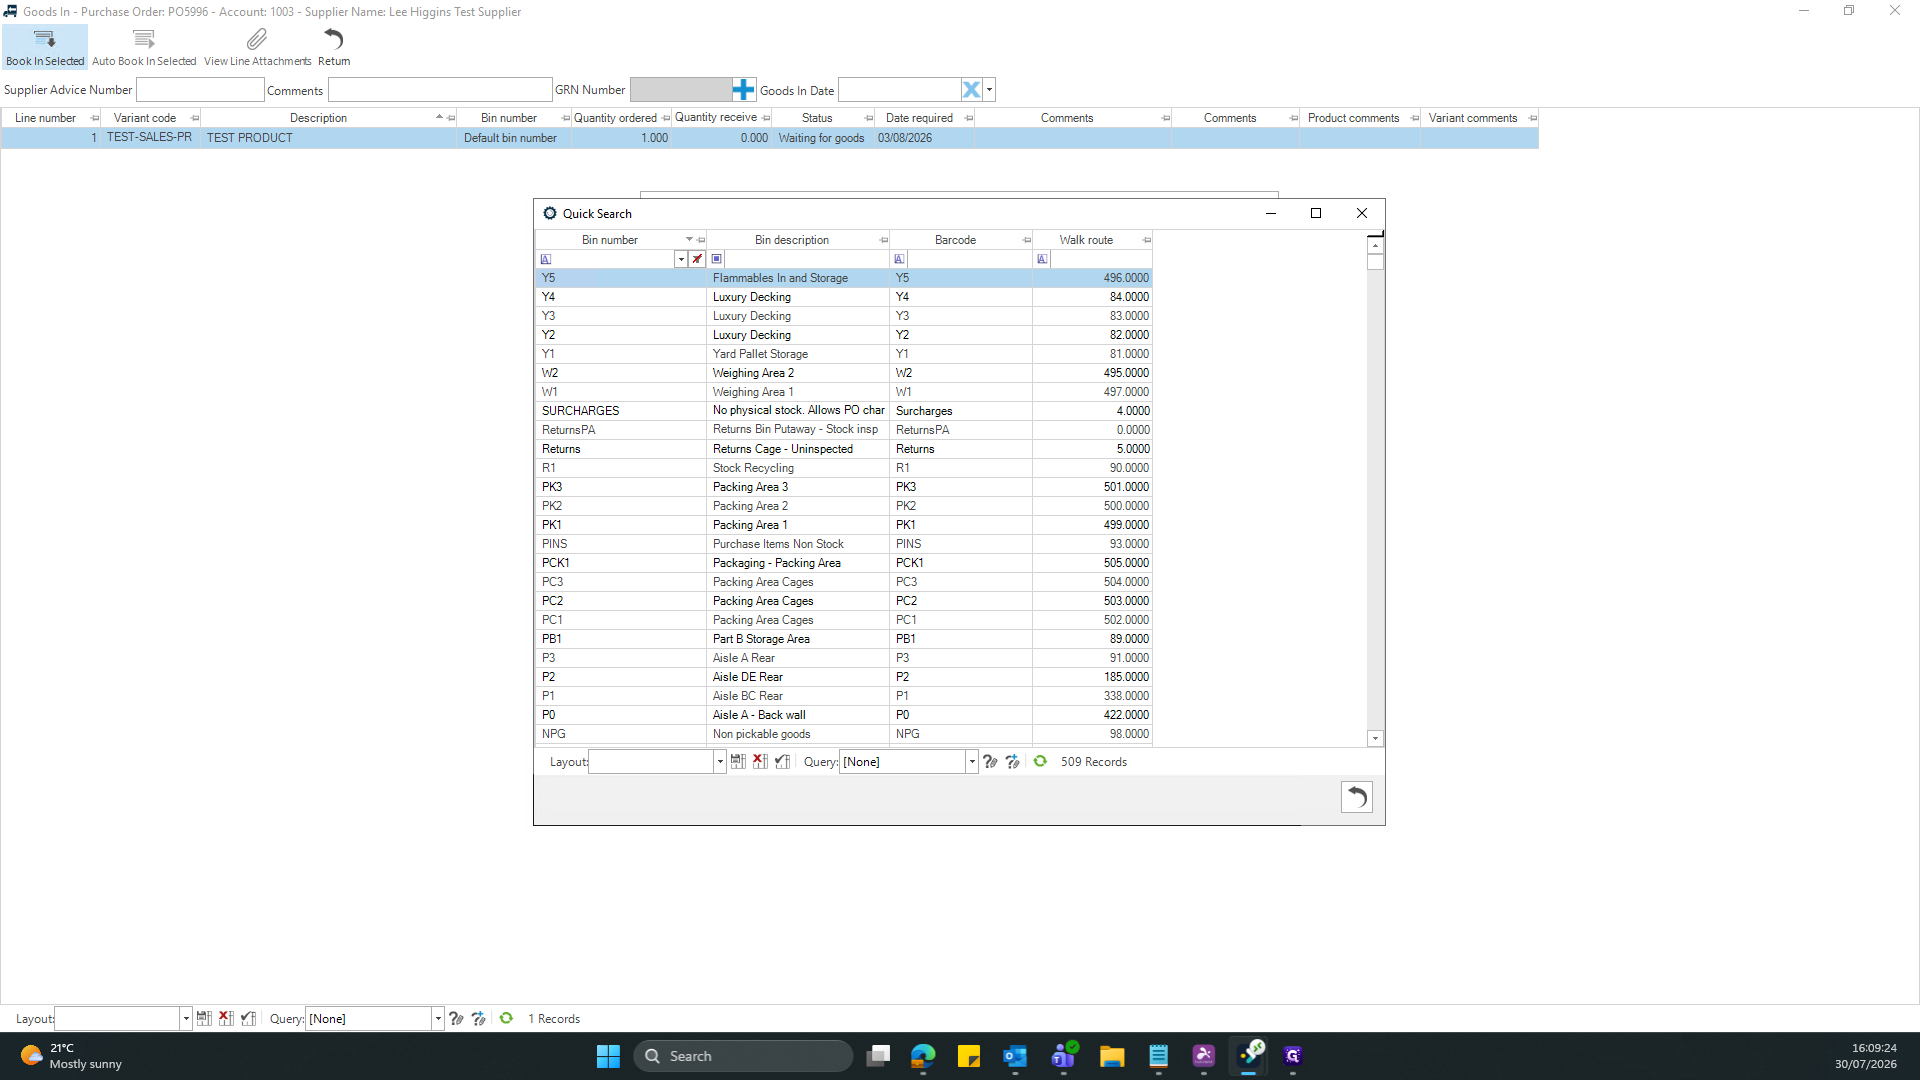Click the blue plus icon beside GRN Number

743,90
